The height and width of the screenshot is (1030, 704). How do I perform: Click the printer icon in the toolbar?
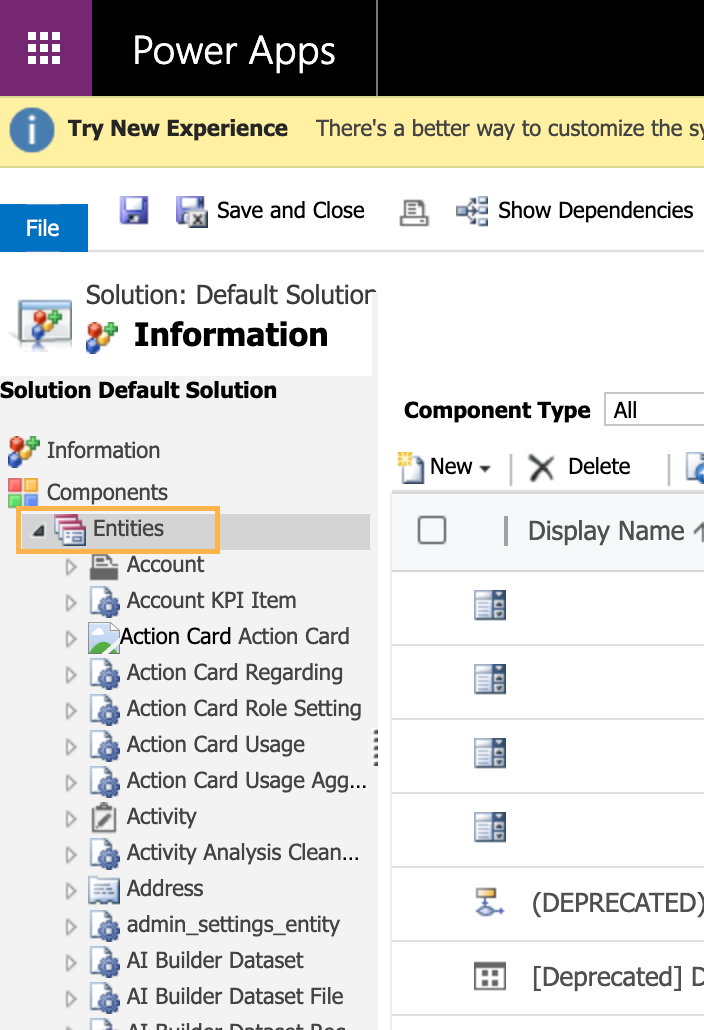[x=414, y=211]
